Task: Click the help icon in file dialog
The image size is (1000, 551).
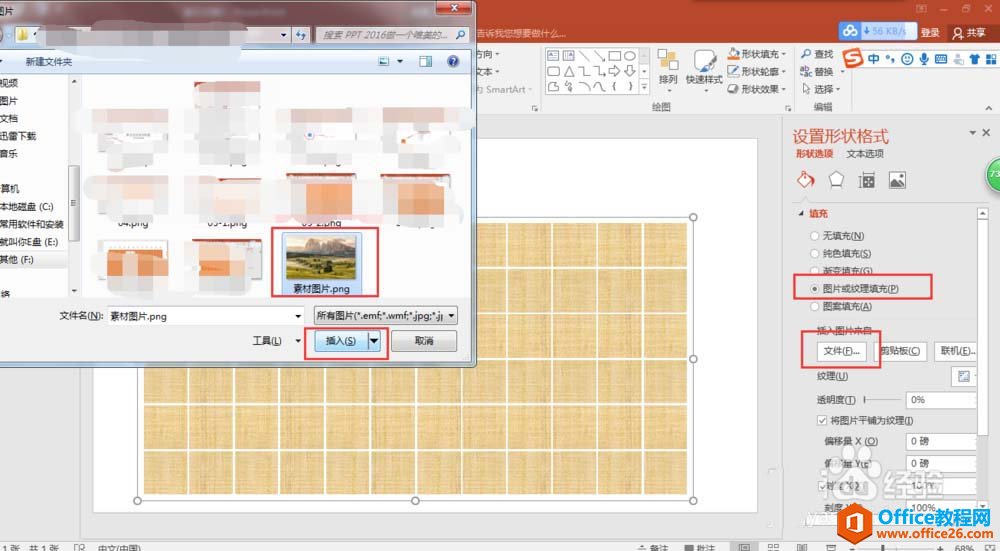Action: 453,62
